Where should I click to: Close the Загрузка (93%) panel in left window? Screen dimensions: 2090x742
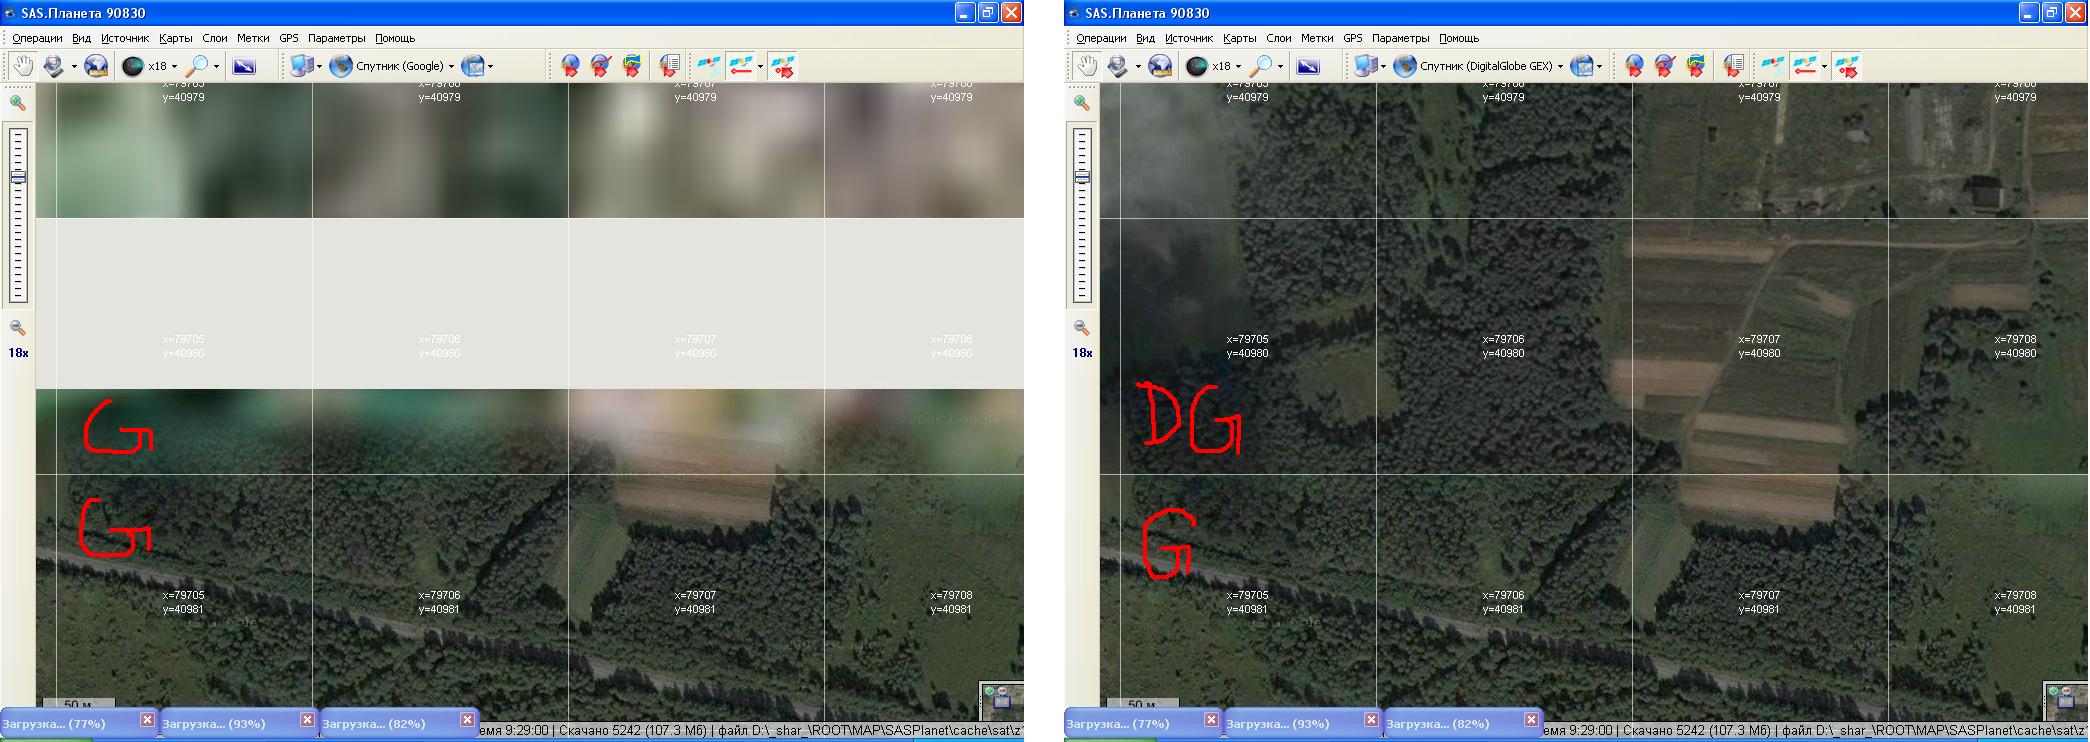click(307, 719)
